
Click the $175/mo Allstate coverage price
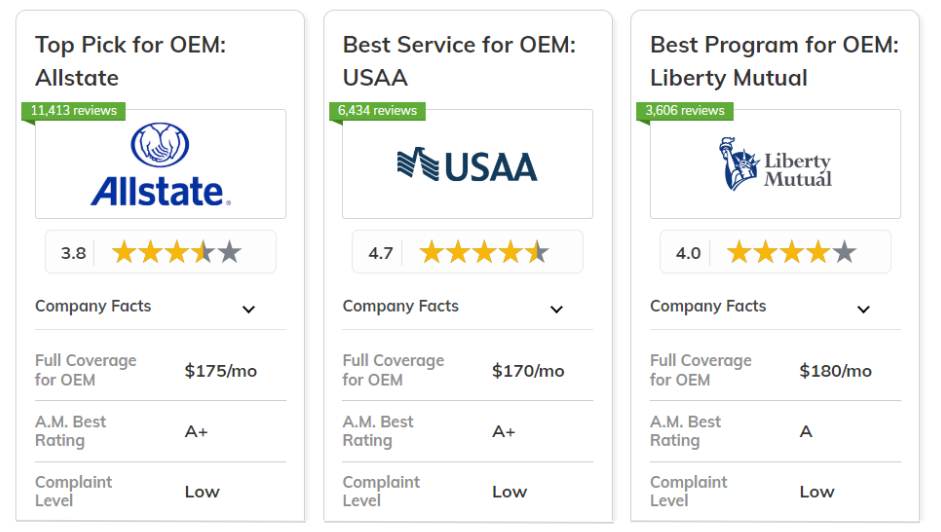[221, 371]
